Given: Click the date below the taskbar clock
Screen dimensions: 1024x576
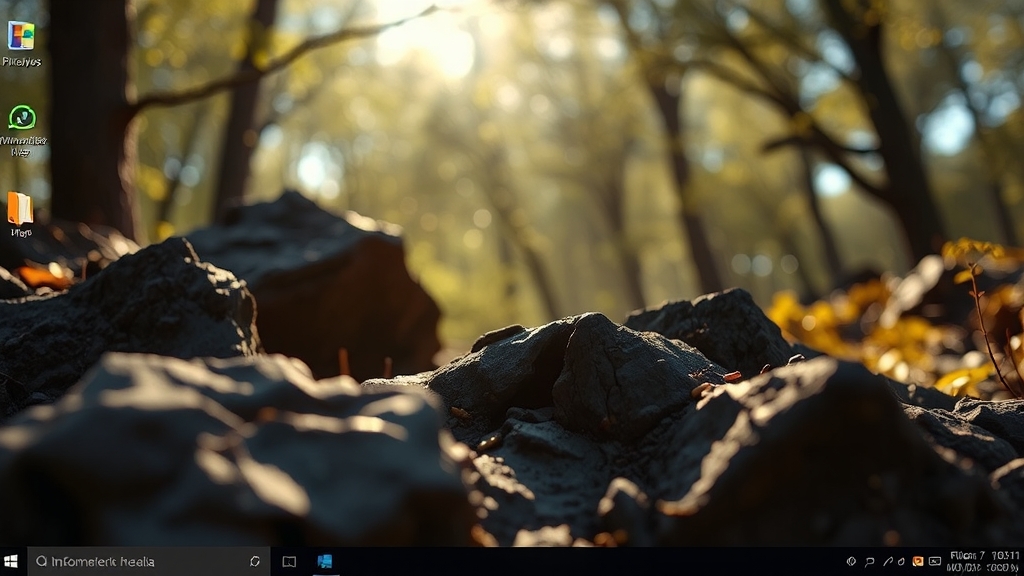Looking at the screenshot, I should pos(984,567).
